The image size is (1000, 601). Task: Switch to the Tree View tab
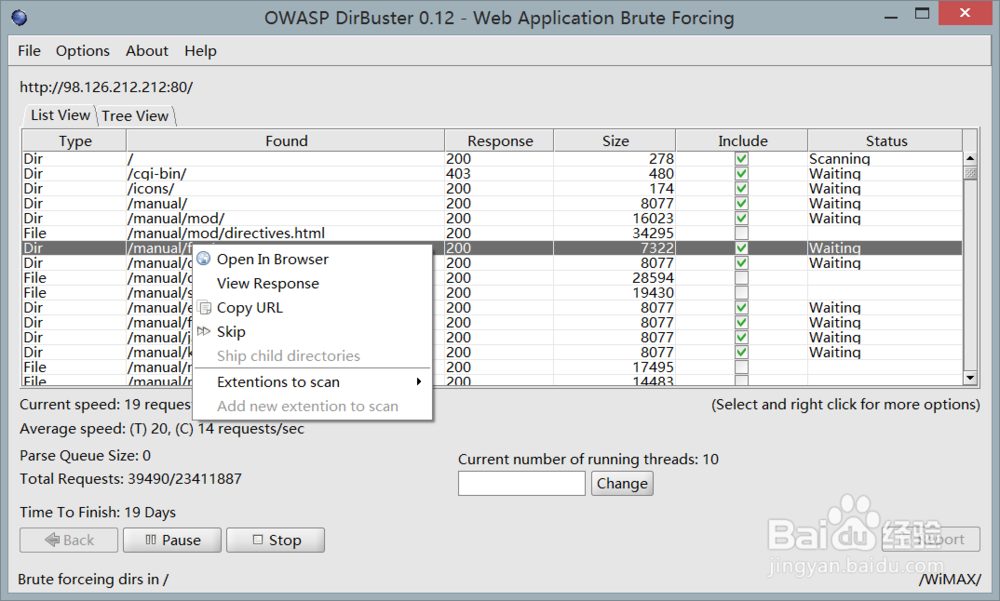135,116
